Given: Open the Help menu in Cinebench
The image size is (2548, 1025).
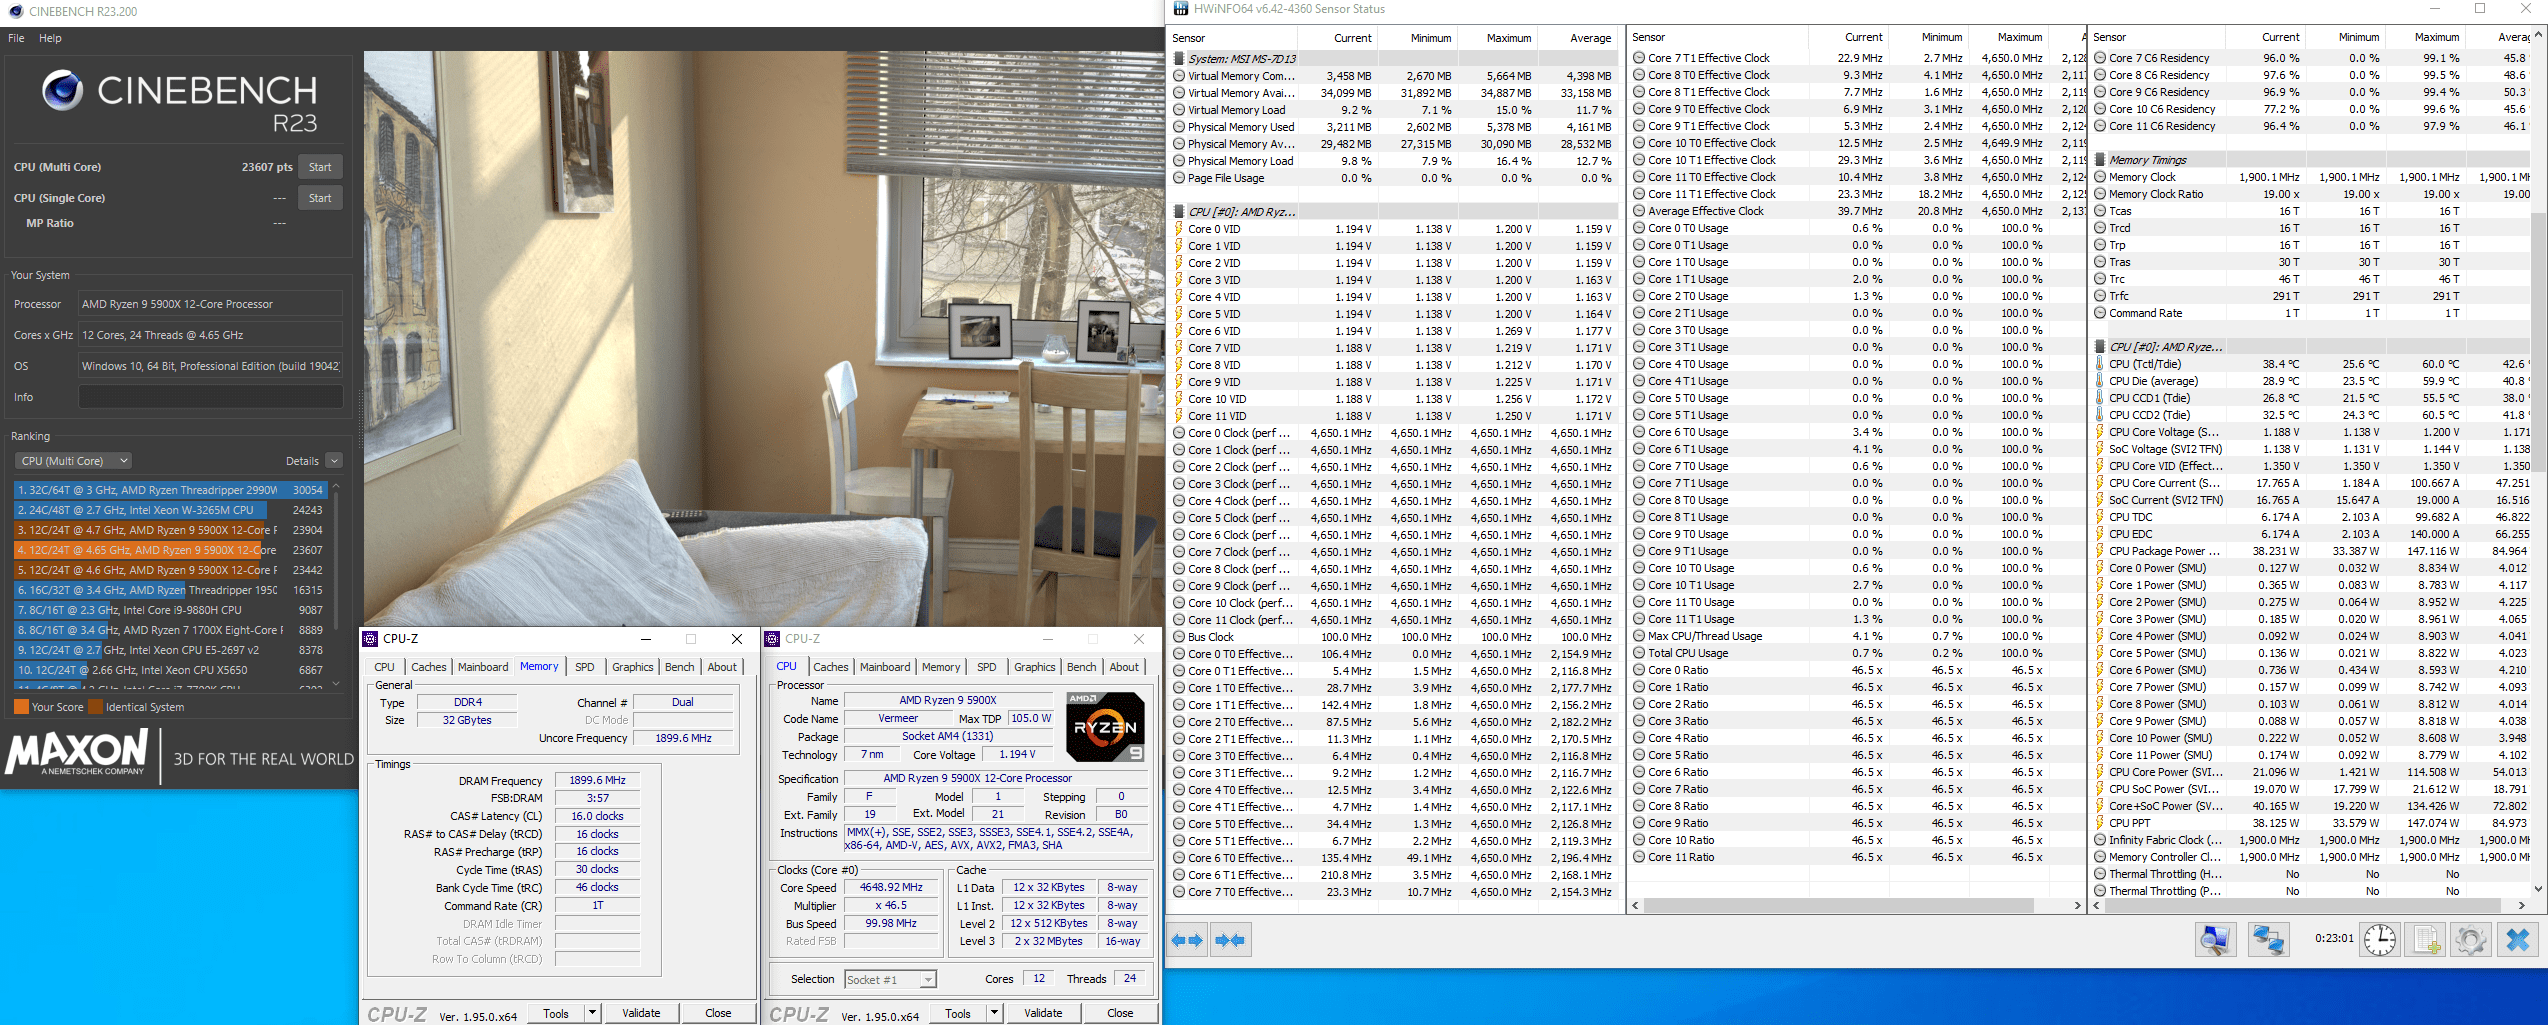Looking at the screenshot, I should [x=50, y=38].
